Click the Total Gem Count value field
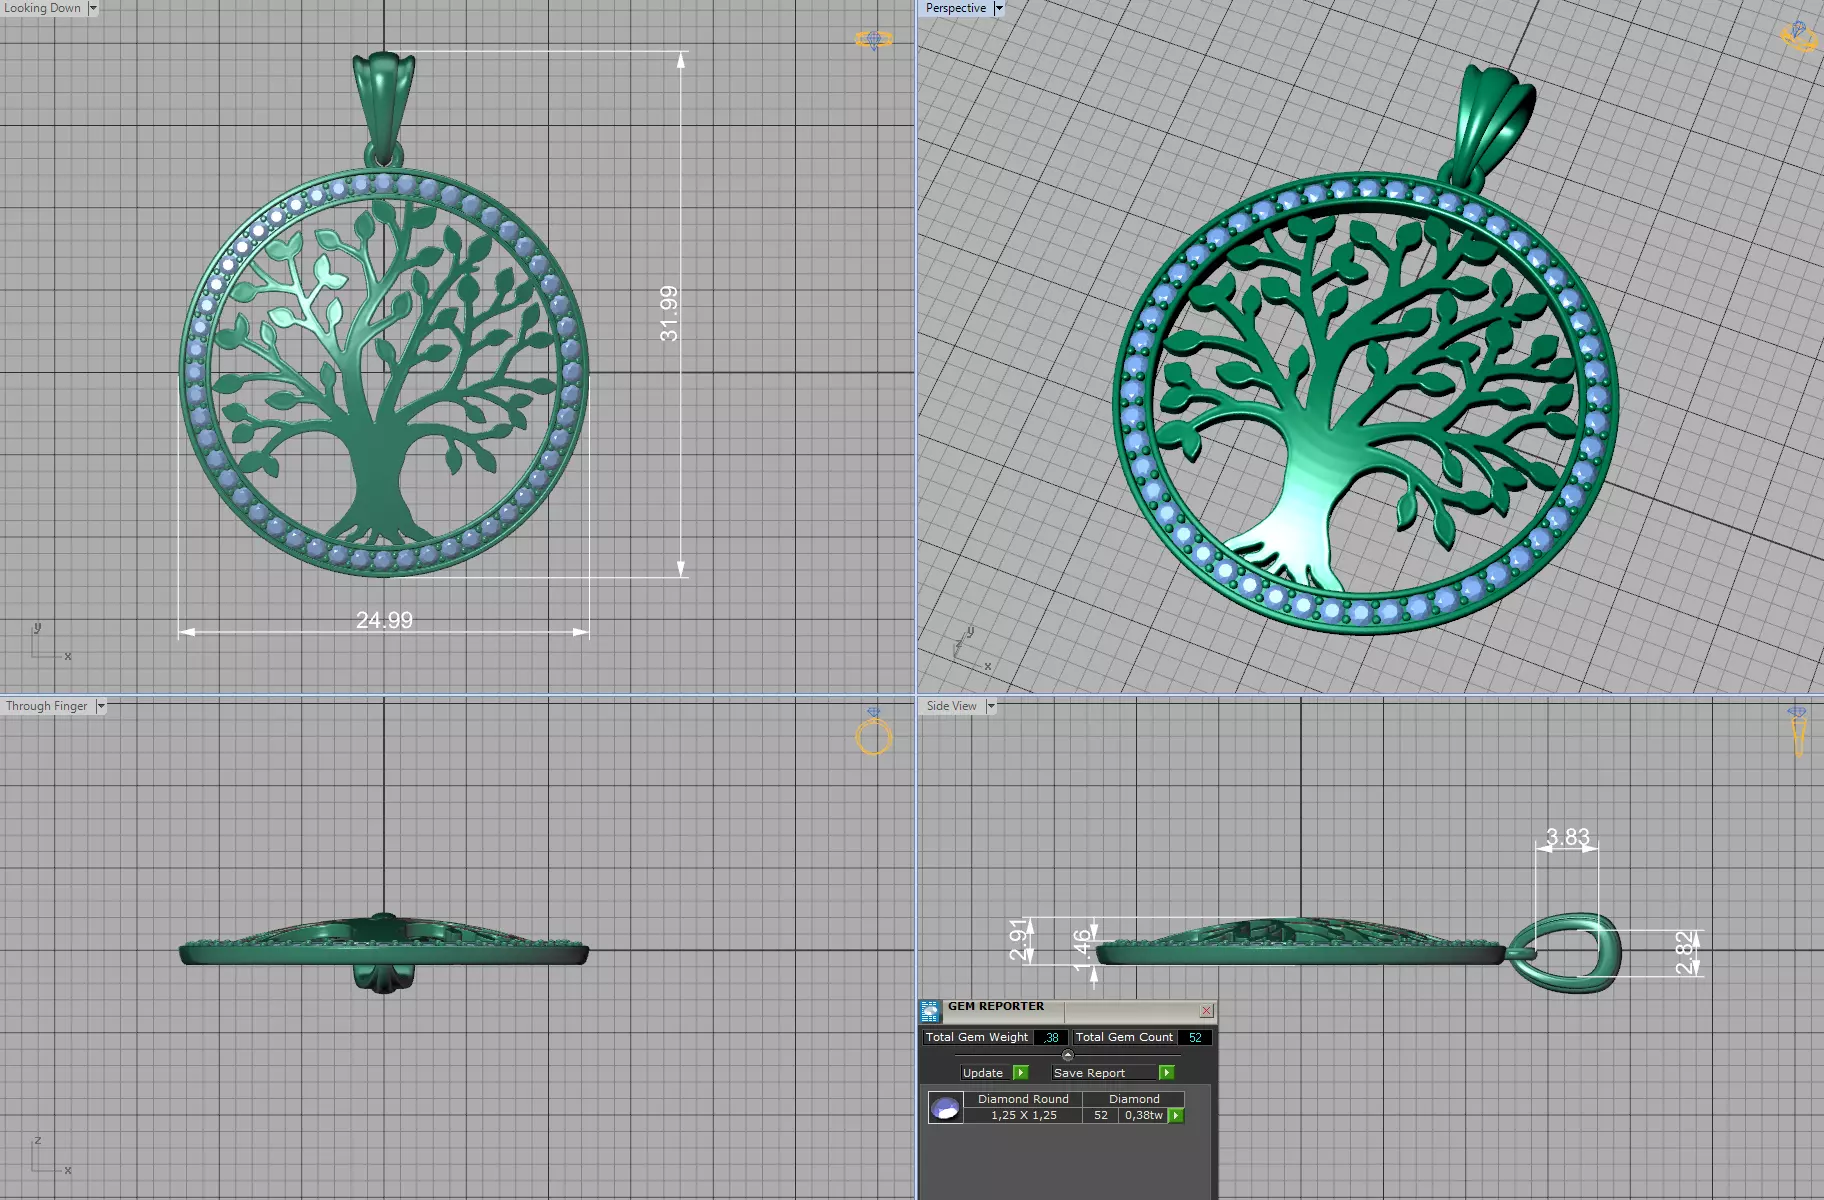1824x1200 pixels. [1195, 1037]
